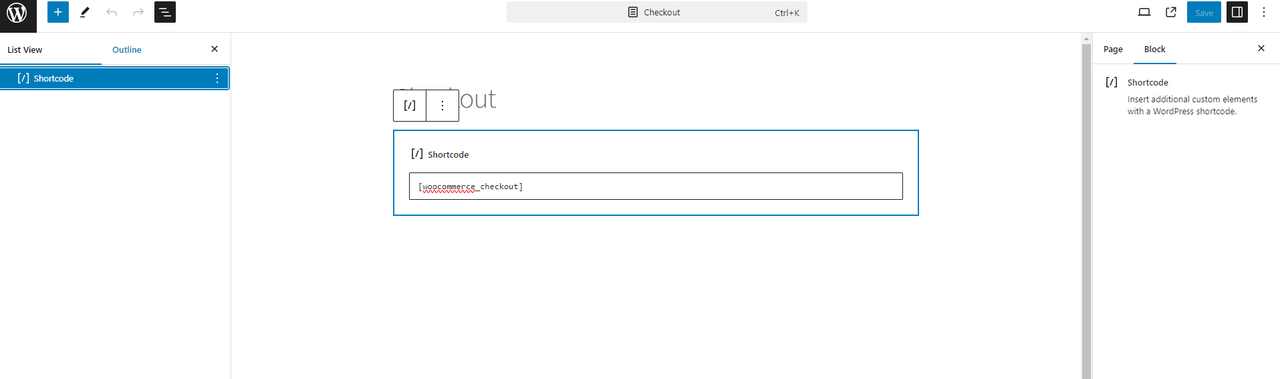Close the settings sidebar

(x=1261, y=49)
